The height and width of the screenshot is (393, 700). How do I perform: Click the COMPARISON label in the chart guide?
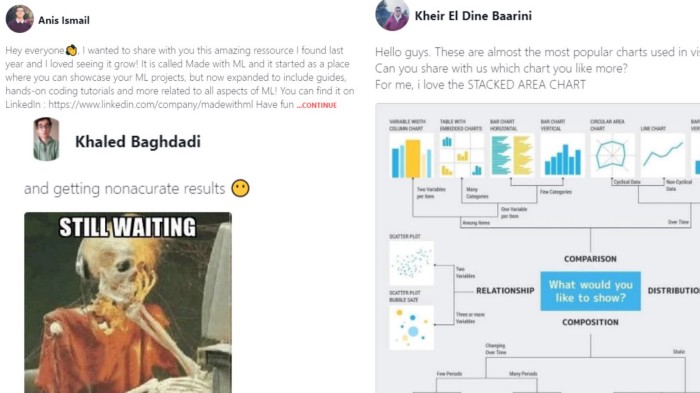click(590, 259)
